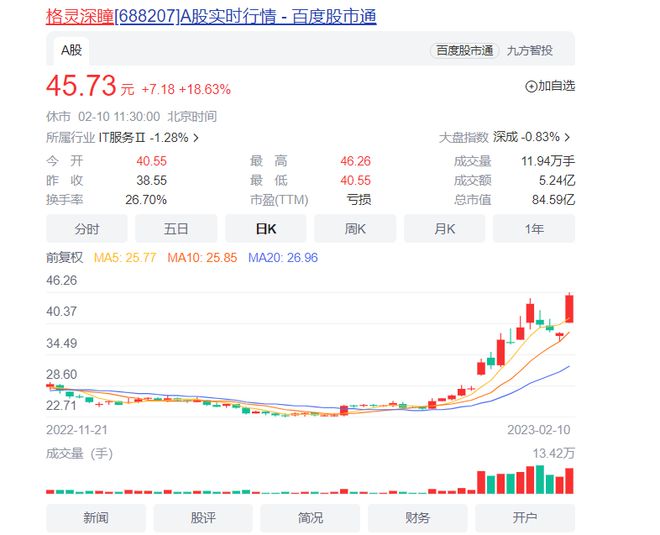Click the change value +7.18
The height and width of the screenshot is (535, 660).
click(158, 89)
